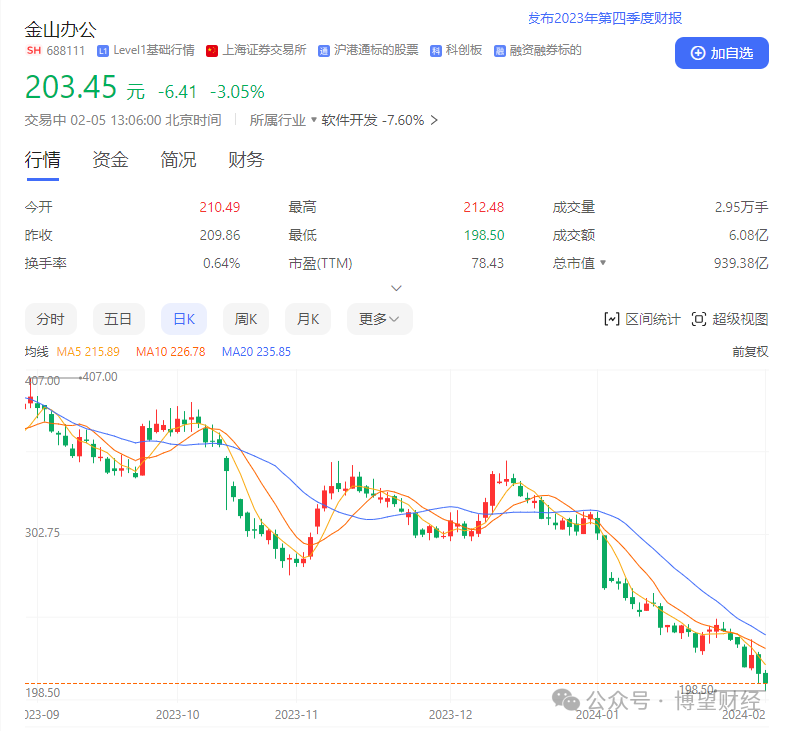
Task: Select the 周K chart period
Action: pyautogui.click(x=246, y=319)
